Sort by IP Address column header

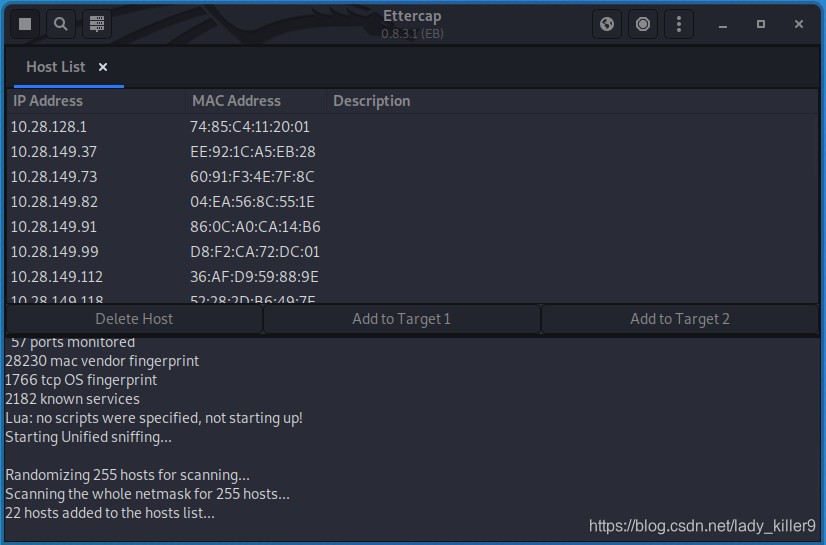96,101
